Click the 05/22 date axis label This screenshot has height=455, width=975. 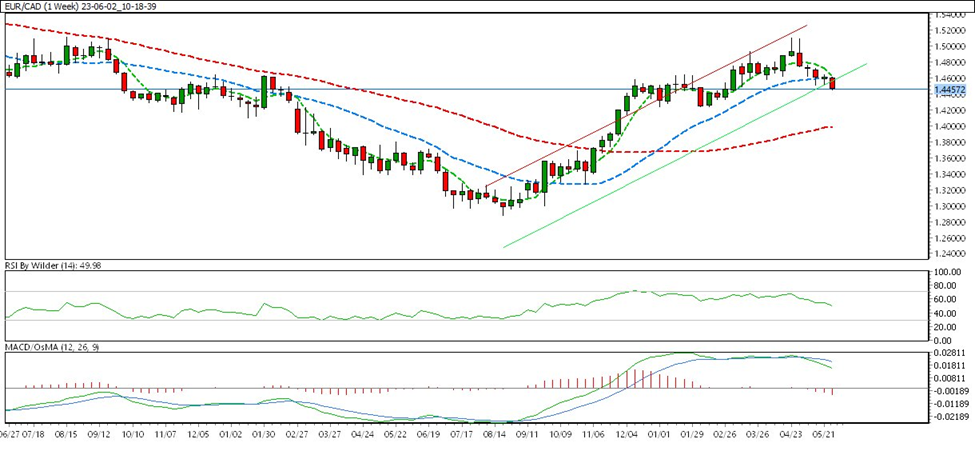[x=396, y=433]
